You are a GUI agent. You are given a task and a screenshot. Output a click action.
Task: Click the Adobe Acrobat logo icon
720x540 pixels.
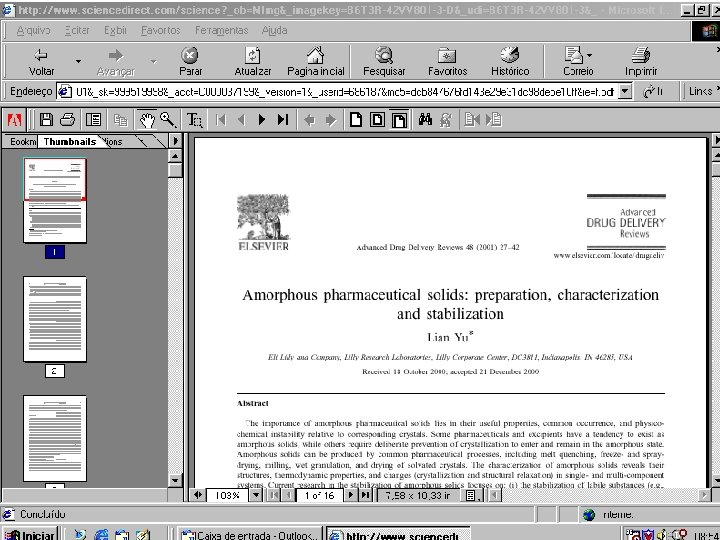(x=15, y=120)
